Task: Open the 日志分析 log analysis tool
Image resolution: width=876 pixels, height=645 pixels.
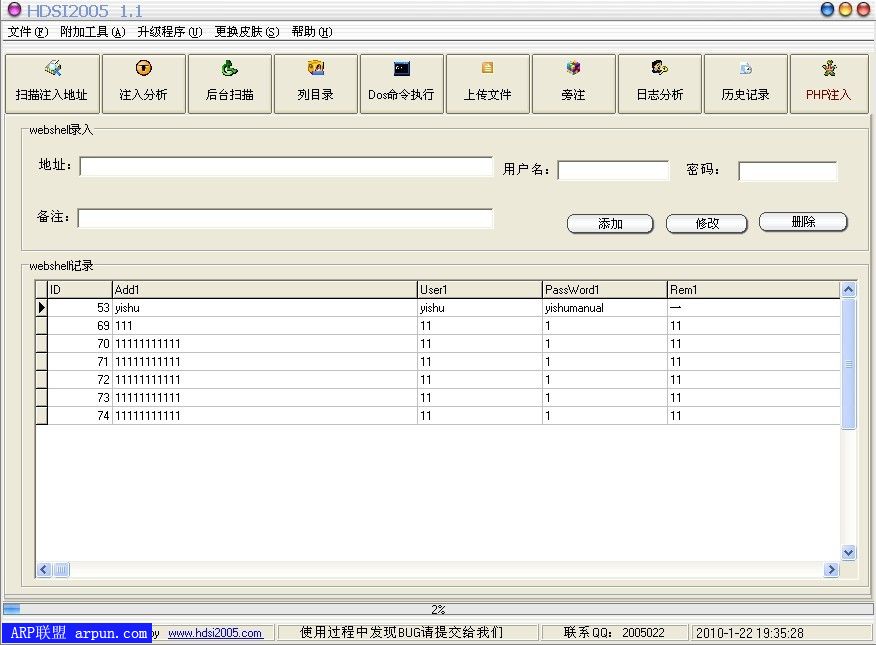Action: [x=660, y=83]
